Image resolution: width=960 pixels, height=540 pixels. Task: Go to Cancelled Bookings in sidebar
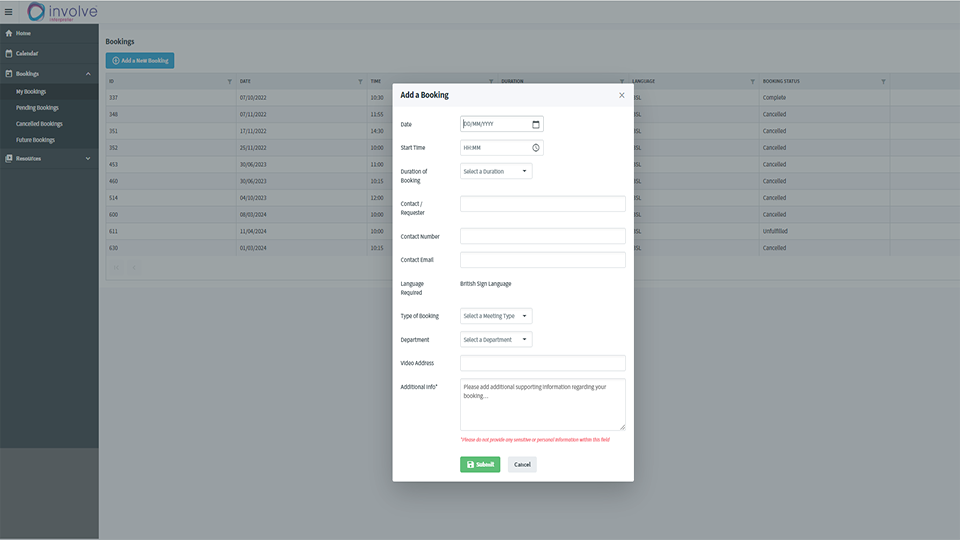click(x=39, y=124)
